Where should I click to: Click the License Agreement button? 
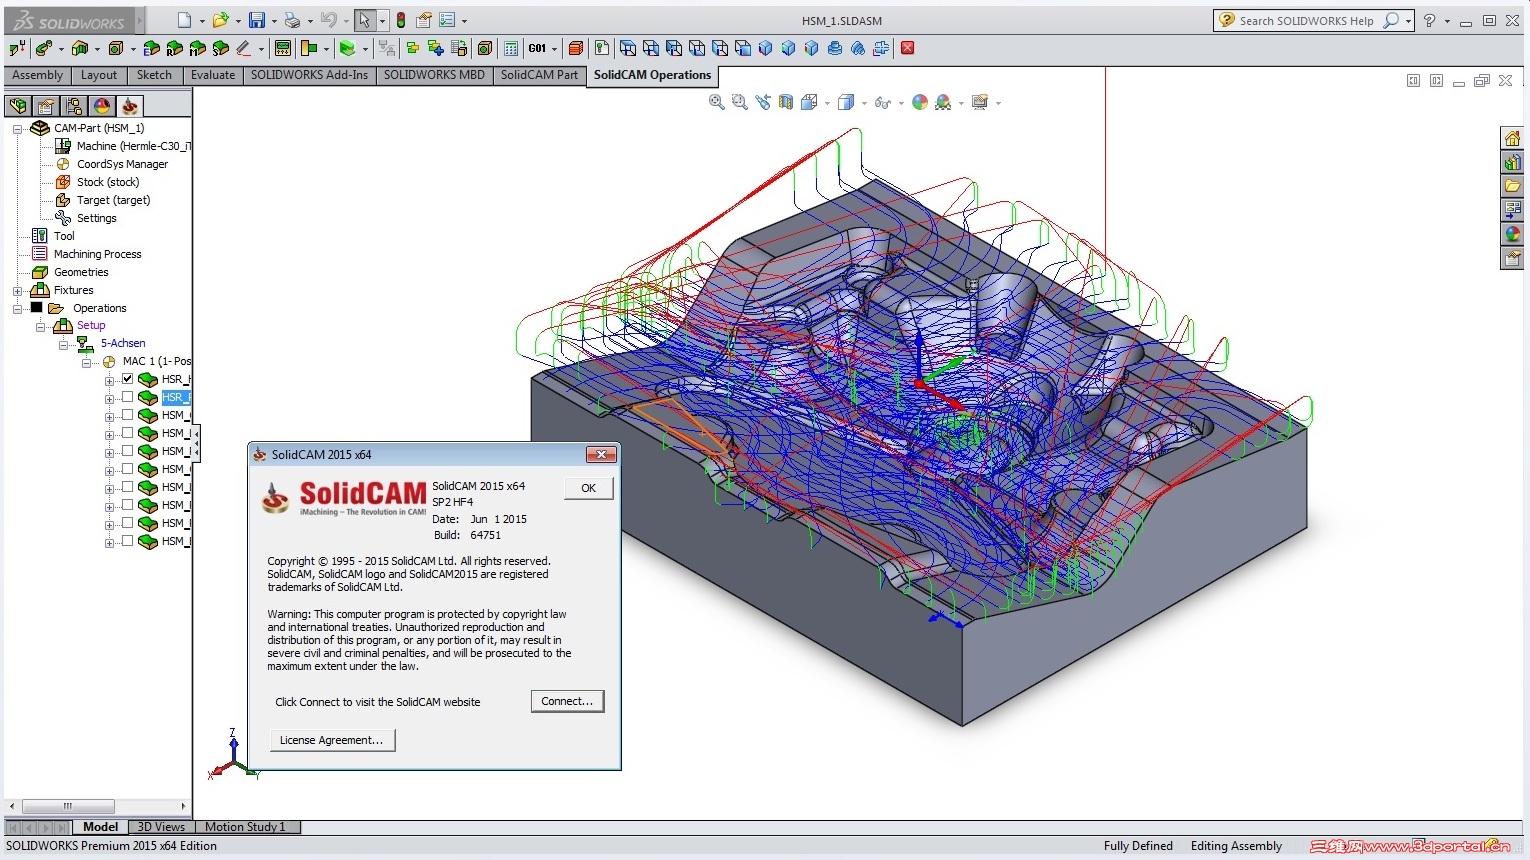point(331,740)
